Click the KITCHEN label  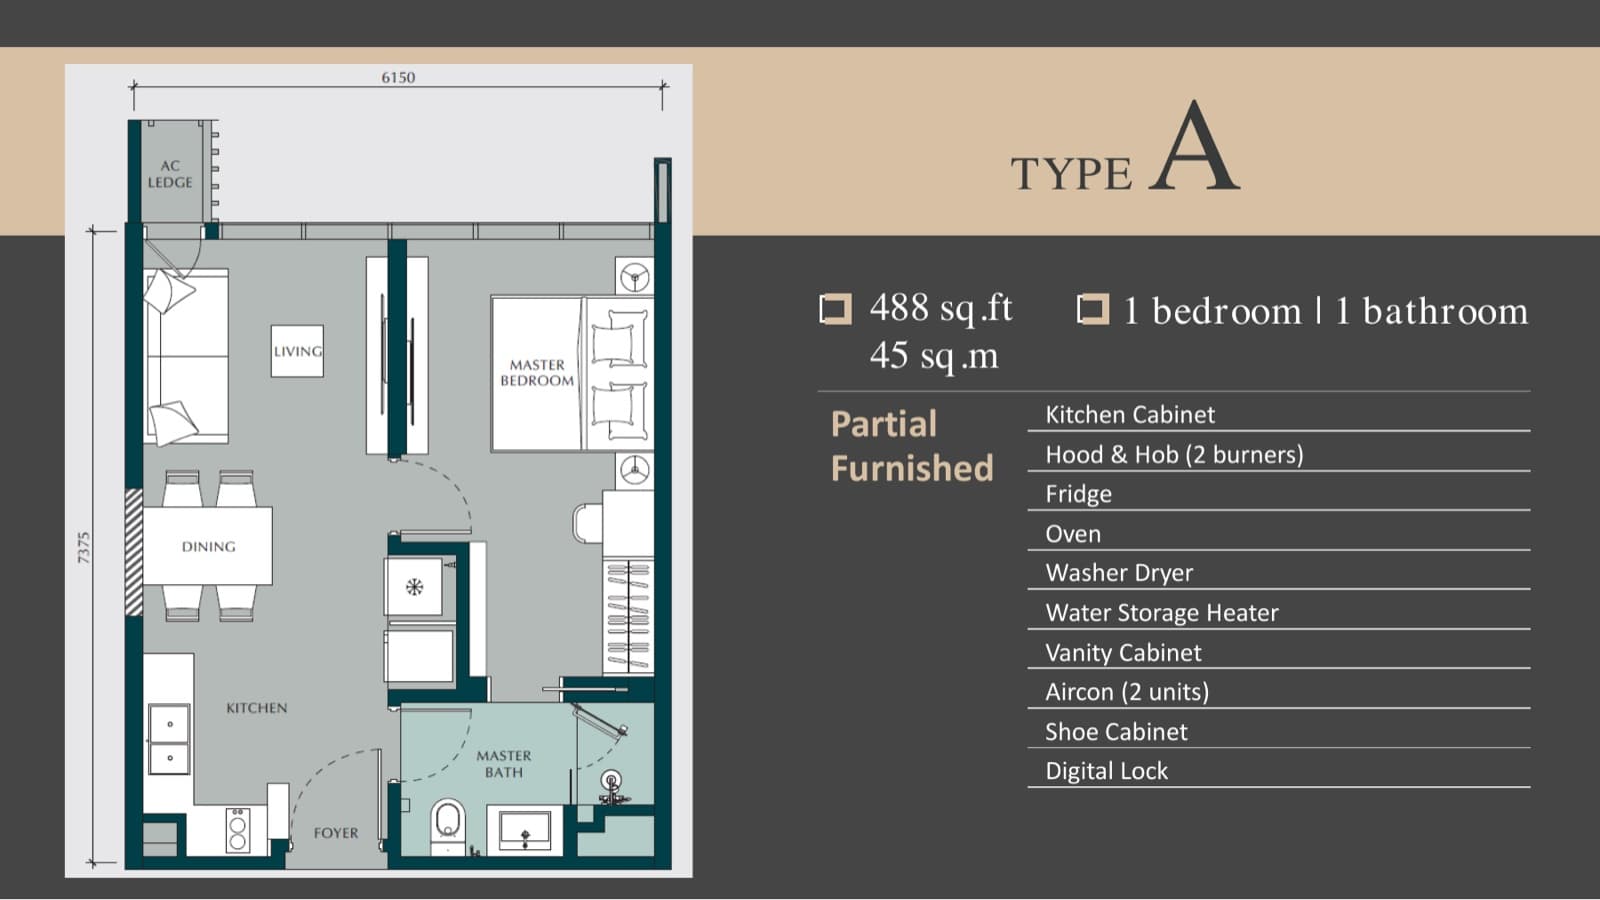coord(256,708)
